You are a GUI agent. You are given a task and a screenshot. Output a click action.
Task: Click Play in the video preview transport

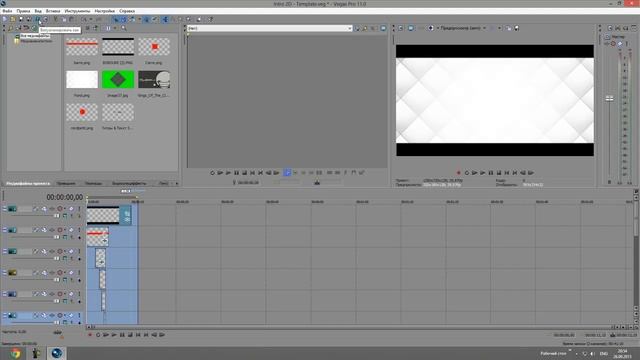click(482, 173)
